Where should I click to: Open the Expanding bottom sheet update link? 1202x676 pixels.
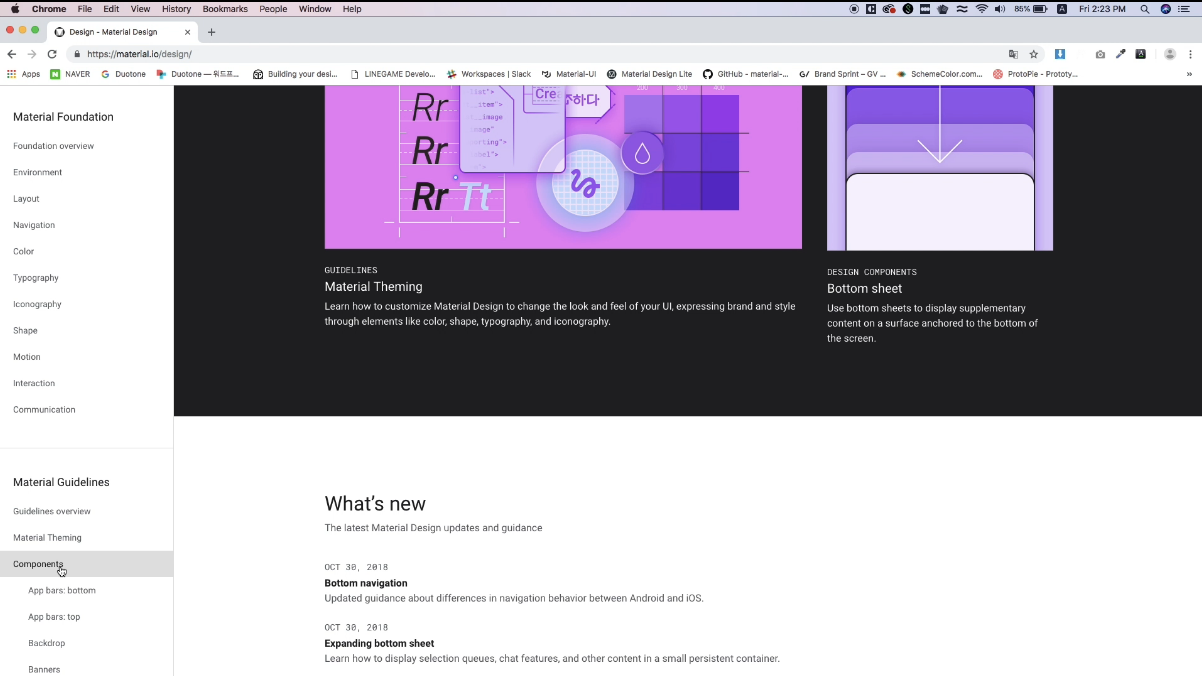tap(379, 643)
